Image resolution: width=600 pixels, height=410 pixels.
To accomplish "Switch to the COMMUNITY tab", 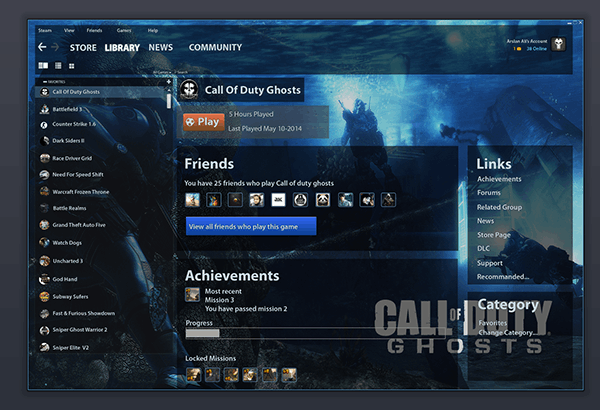I will [x=215, y=47].
